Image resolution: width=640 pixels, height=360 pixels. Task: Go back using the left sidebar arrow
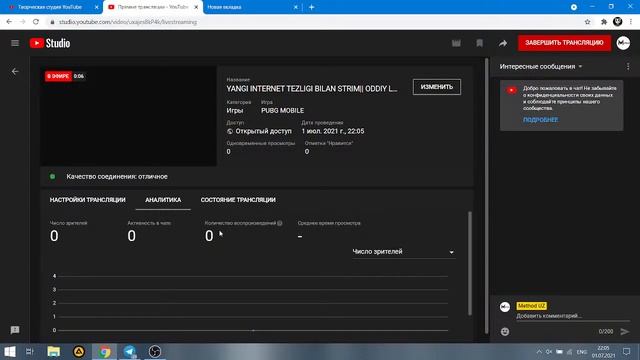(15, 71)
